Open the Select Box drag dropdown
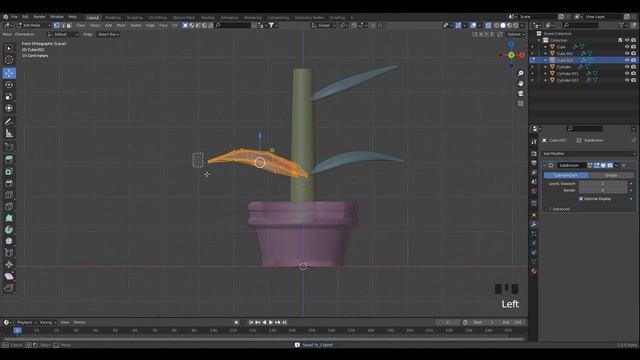The height and width of the screenshot is (360, 640). (x=108, y=34)
